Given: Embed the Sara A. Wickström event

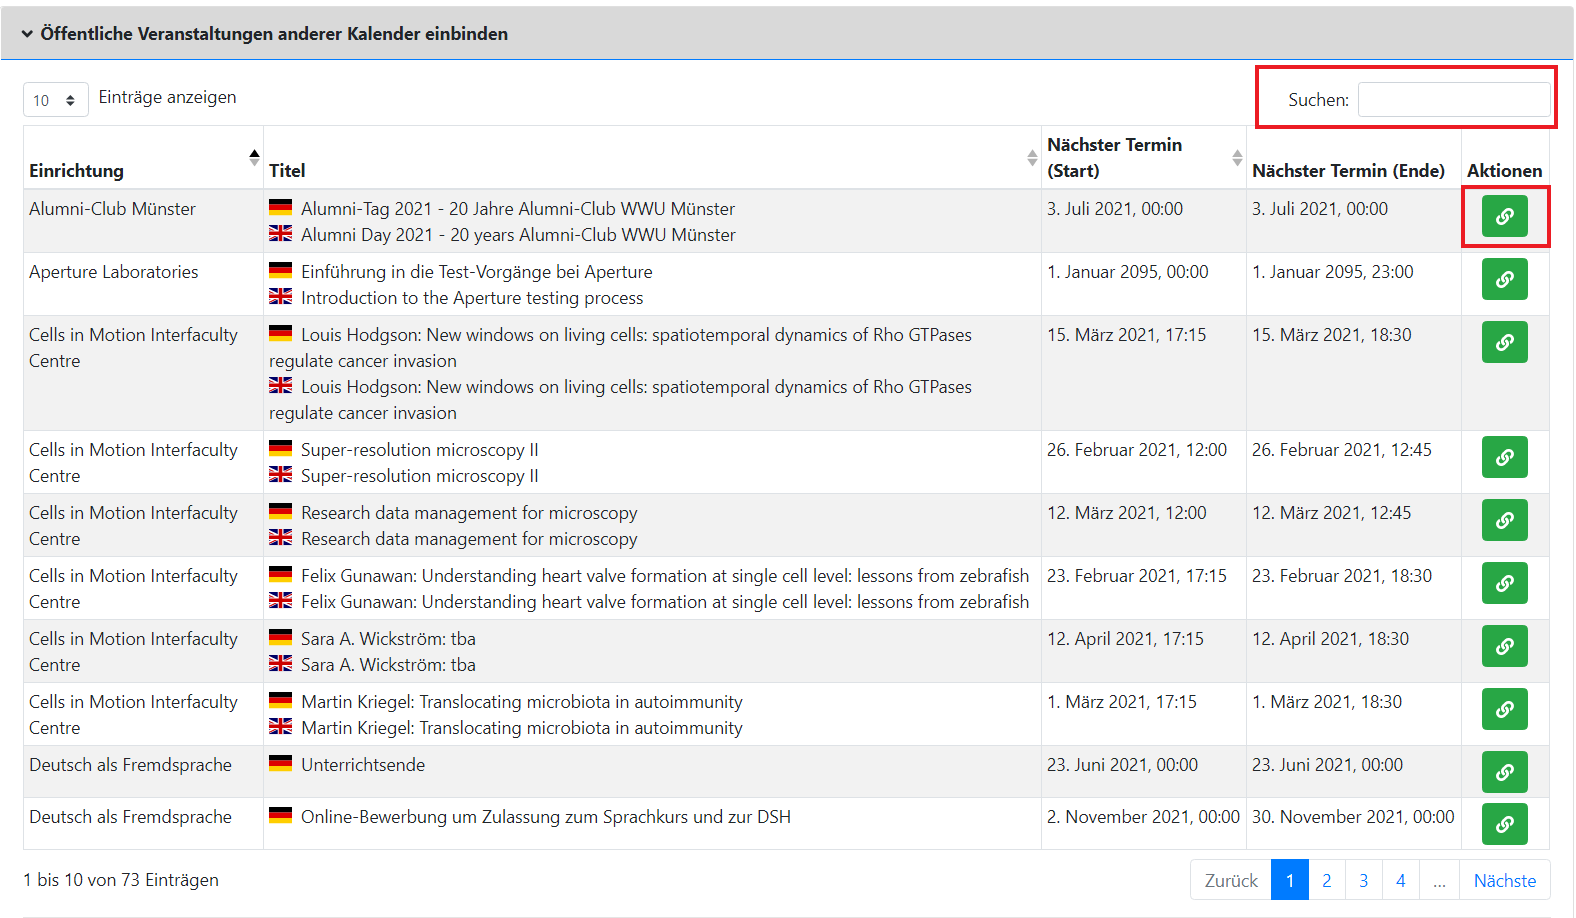Looking at the screenshot, I should point(1504,646).
